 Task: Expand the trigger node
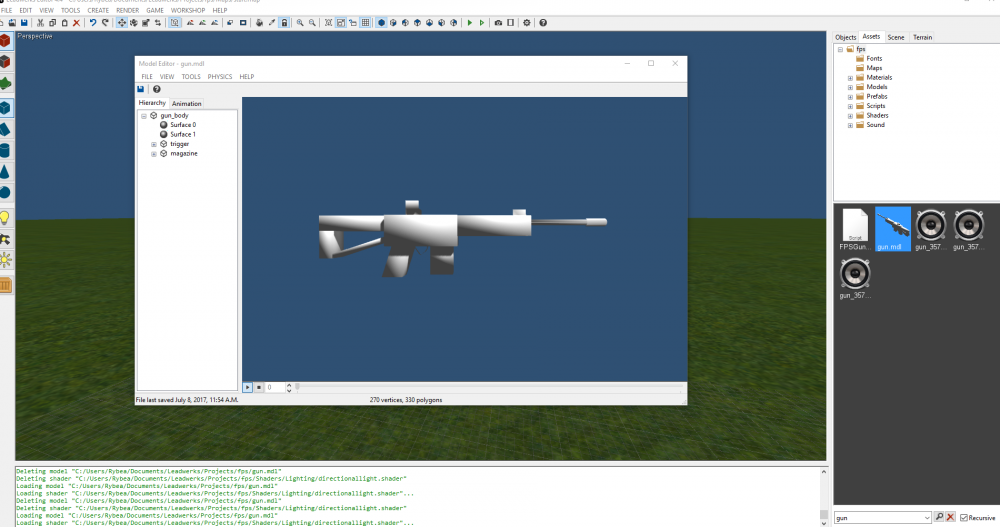154,144
